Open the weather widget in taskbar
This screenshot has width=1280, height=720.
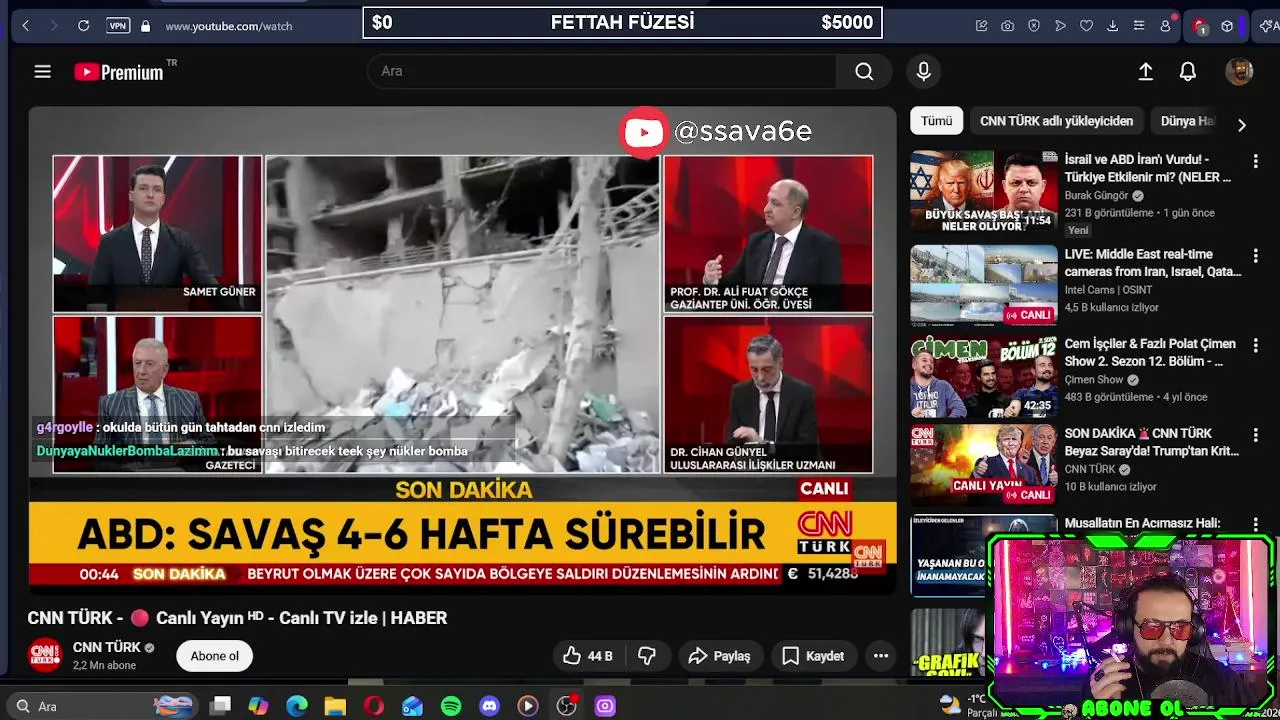pyautogui.click(x=962, y=705)
